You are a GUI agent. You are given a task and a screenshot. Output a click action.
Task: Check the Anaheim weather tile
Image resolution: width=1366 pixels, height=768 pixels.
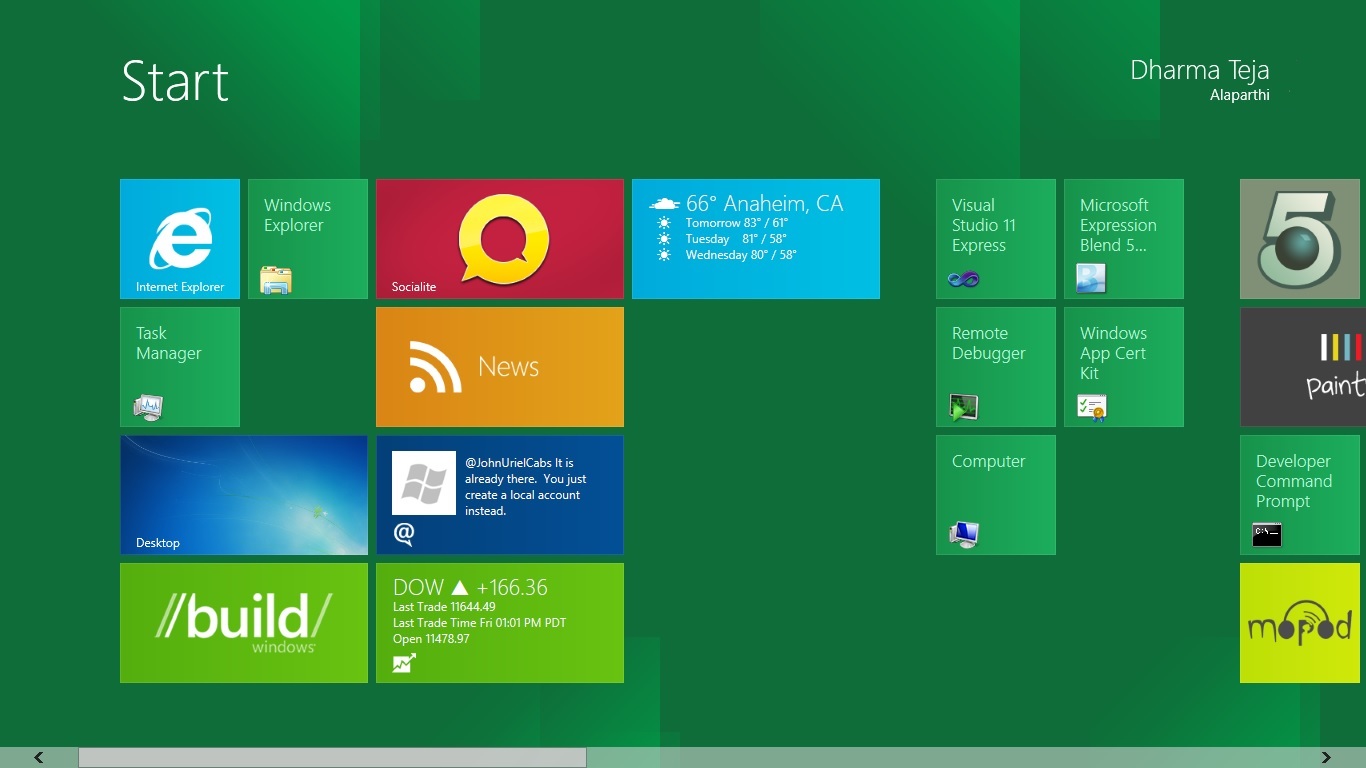coord(755,238)
